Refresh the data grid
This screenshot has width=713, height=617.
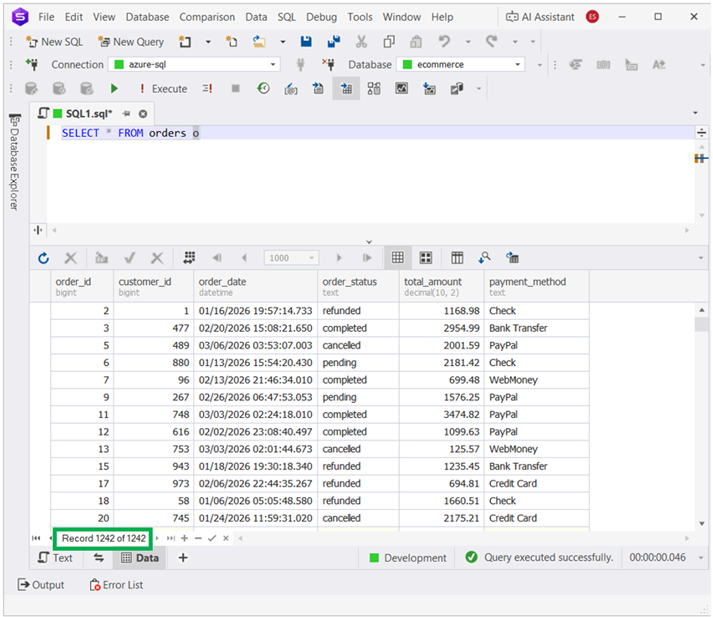point(43,258)
